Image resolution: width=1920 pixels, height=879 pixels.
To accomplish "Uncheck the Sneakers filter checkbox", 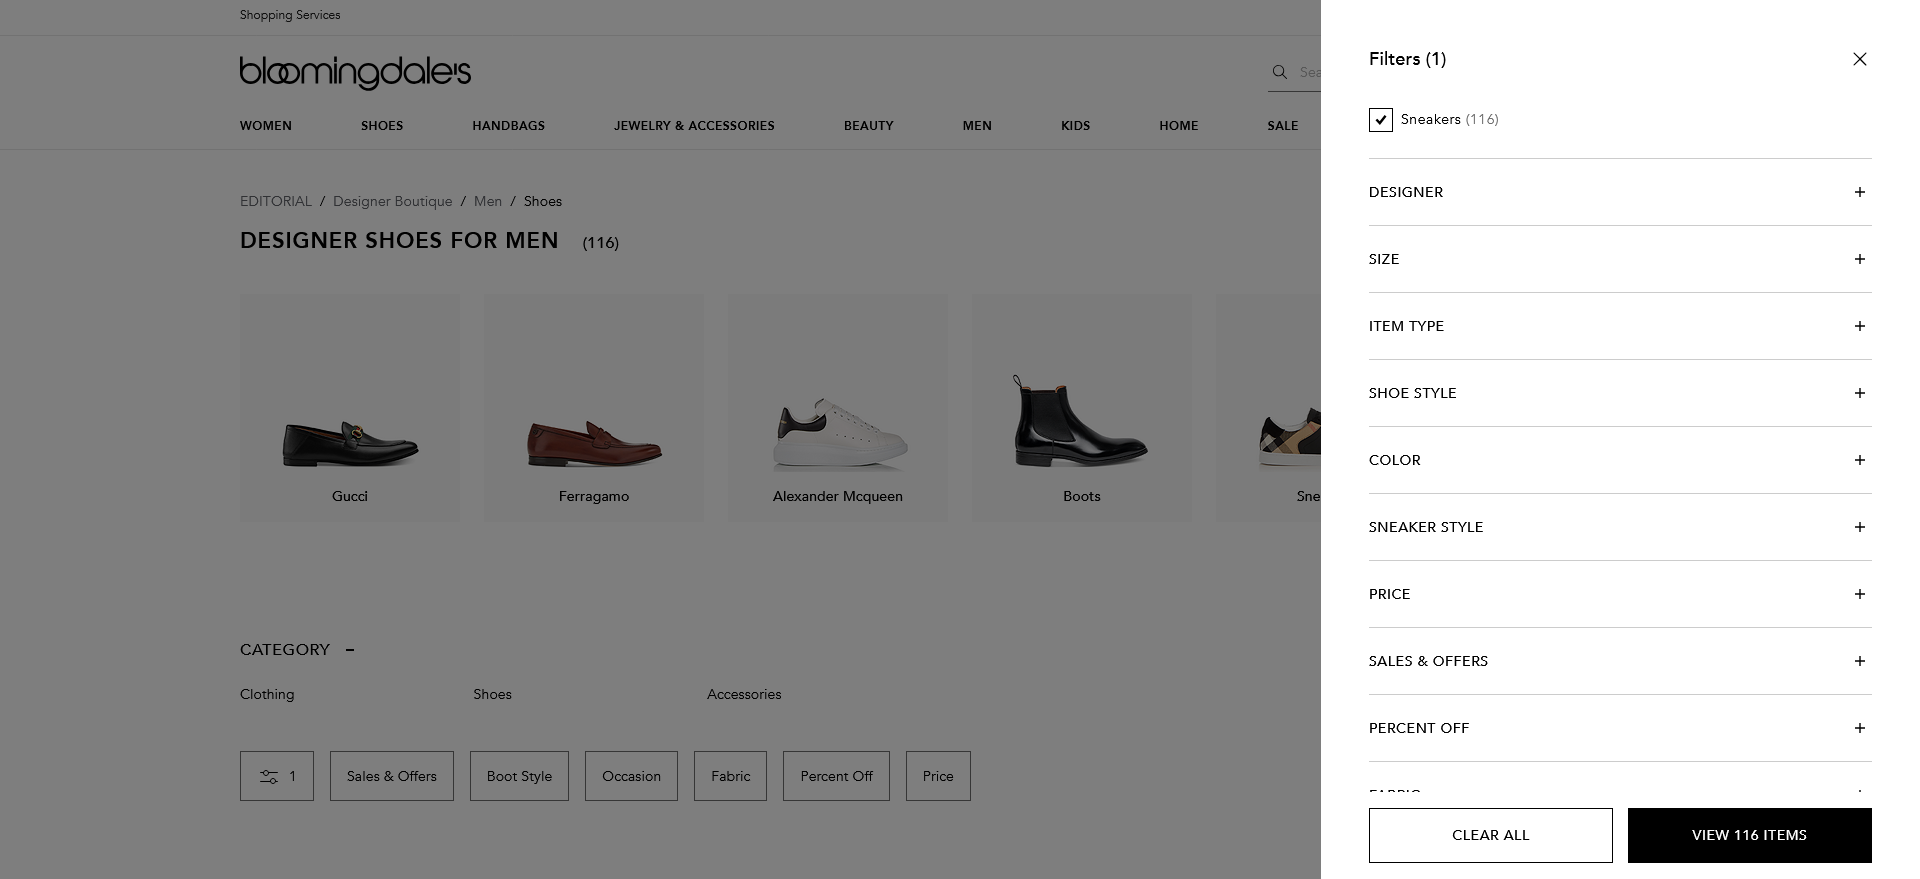I will click(1380, 120).
